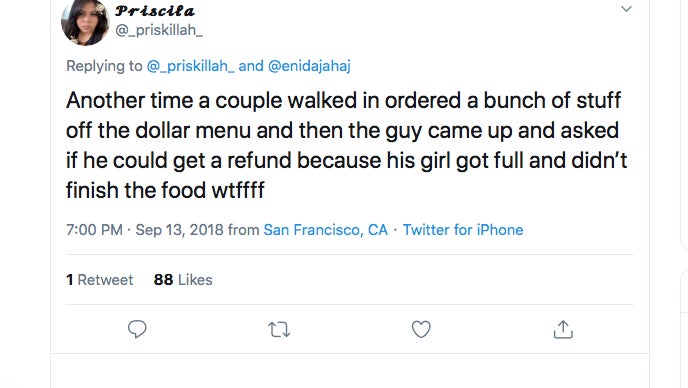Show the 88 Likes list
The height and width of the screenshot is (388, 688).
(183, 280)
